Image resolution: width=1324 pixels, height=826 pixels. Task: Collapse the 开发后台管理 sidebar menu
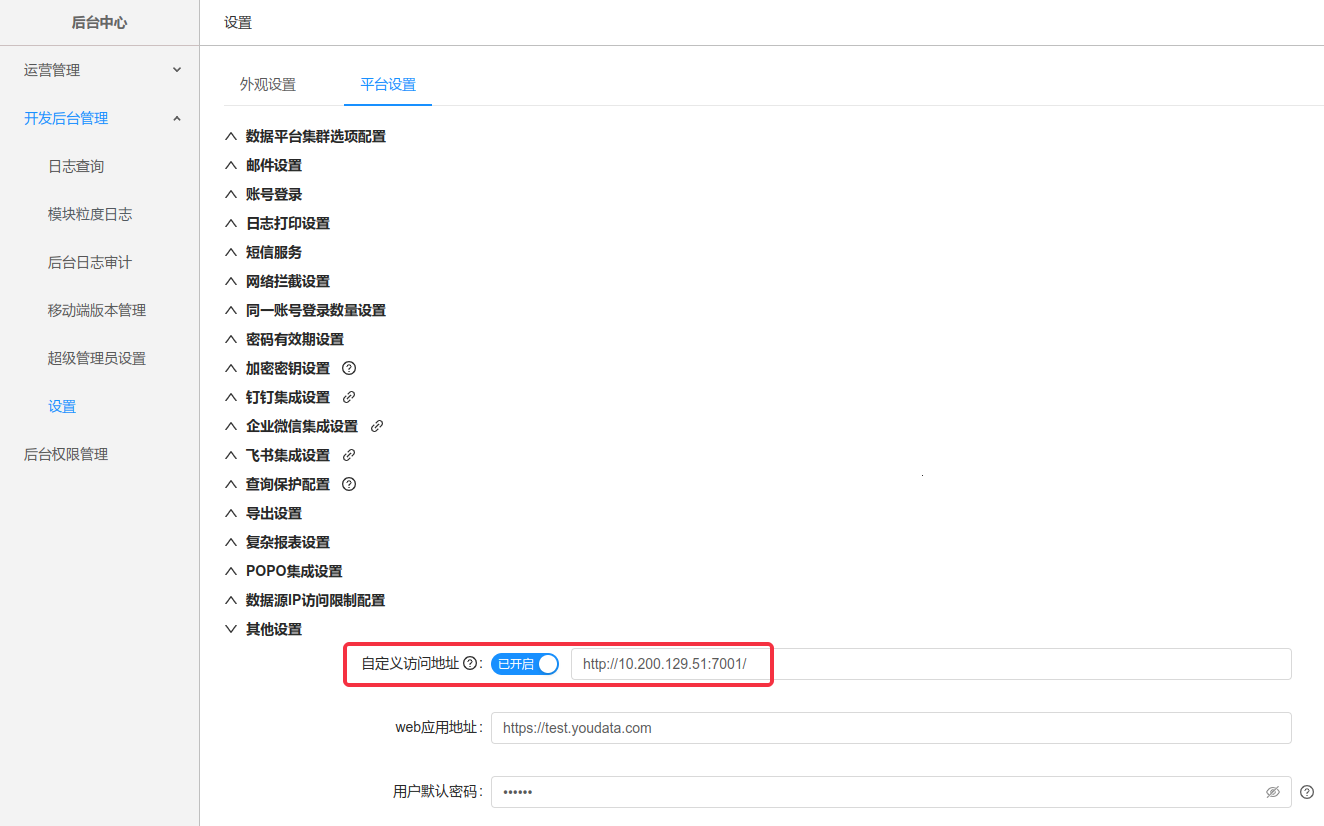[x=100, y=118]
